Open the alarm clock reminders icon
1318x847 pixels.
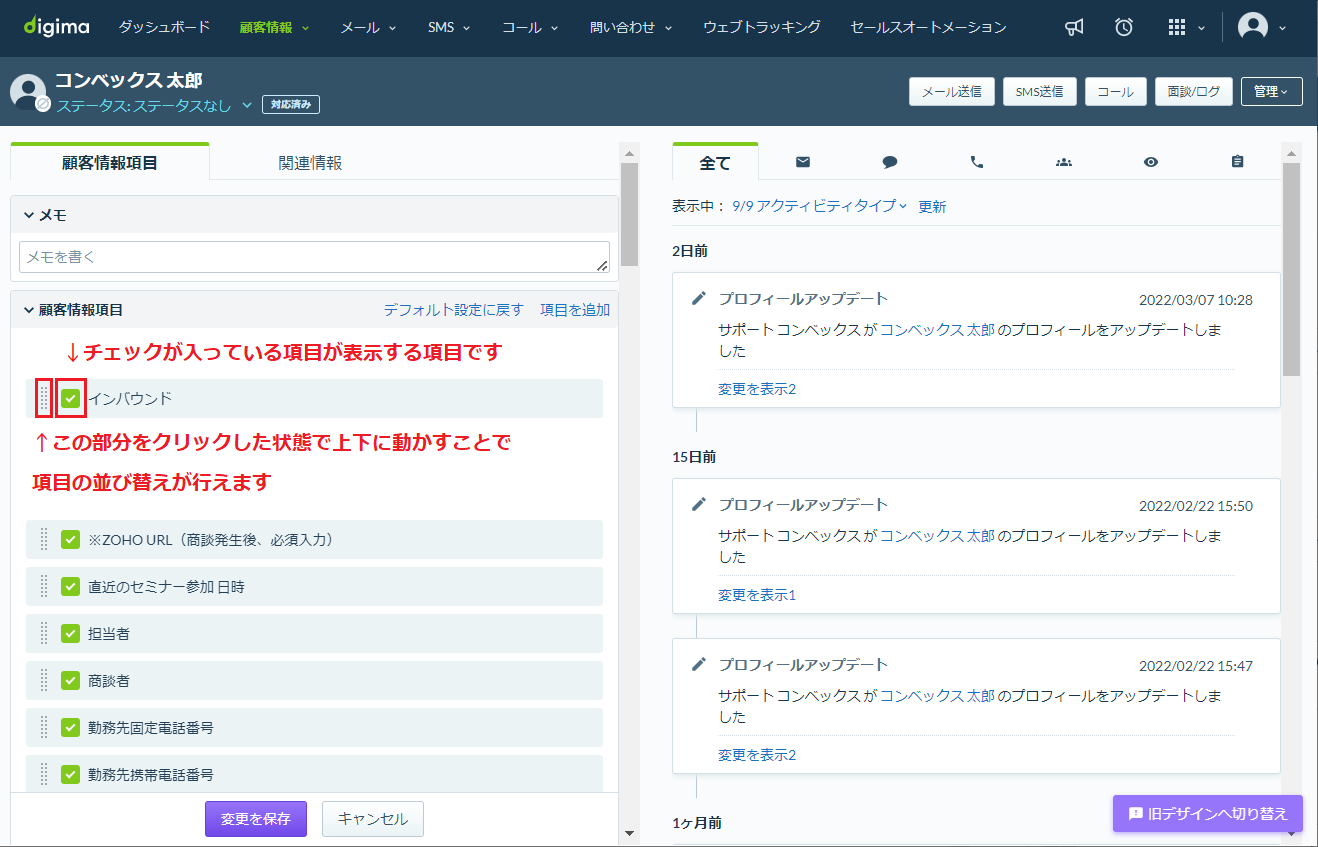(1124, 28)
